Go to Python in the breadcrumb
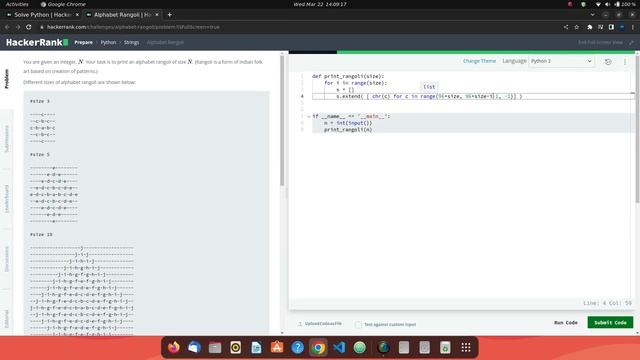 pyautogui.click(x=108, y=42)
